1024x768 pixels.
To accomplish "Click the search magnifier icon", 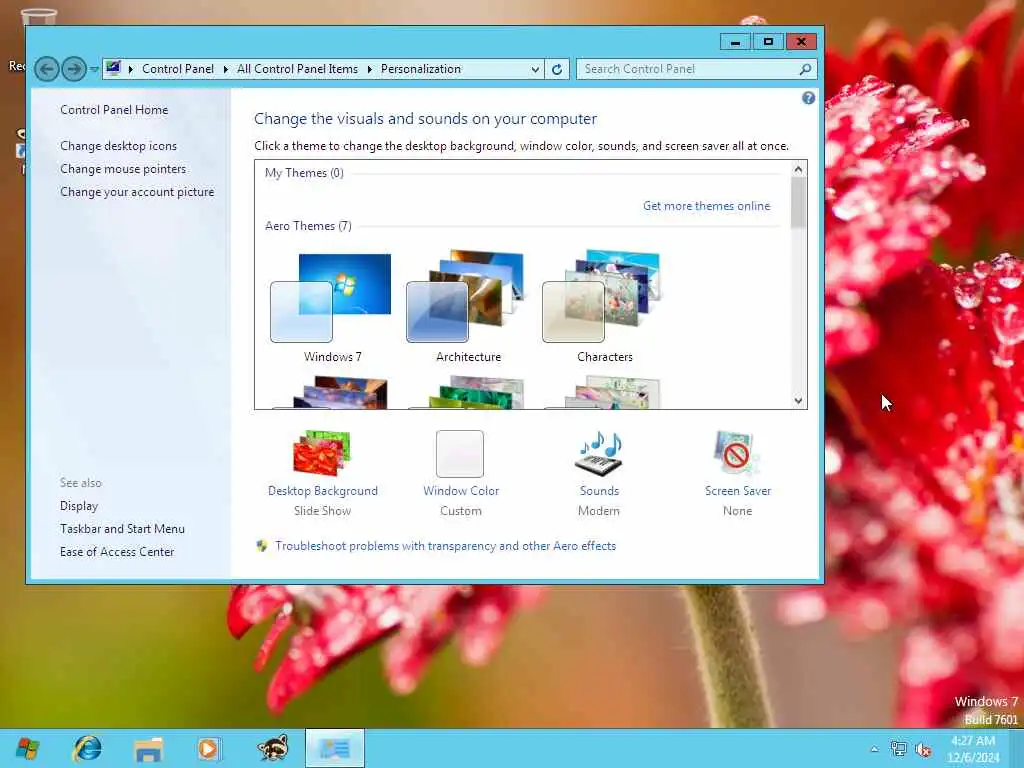I will (806, 69).
